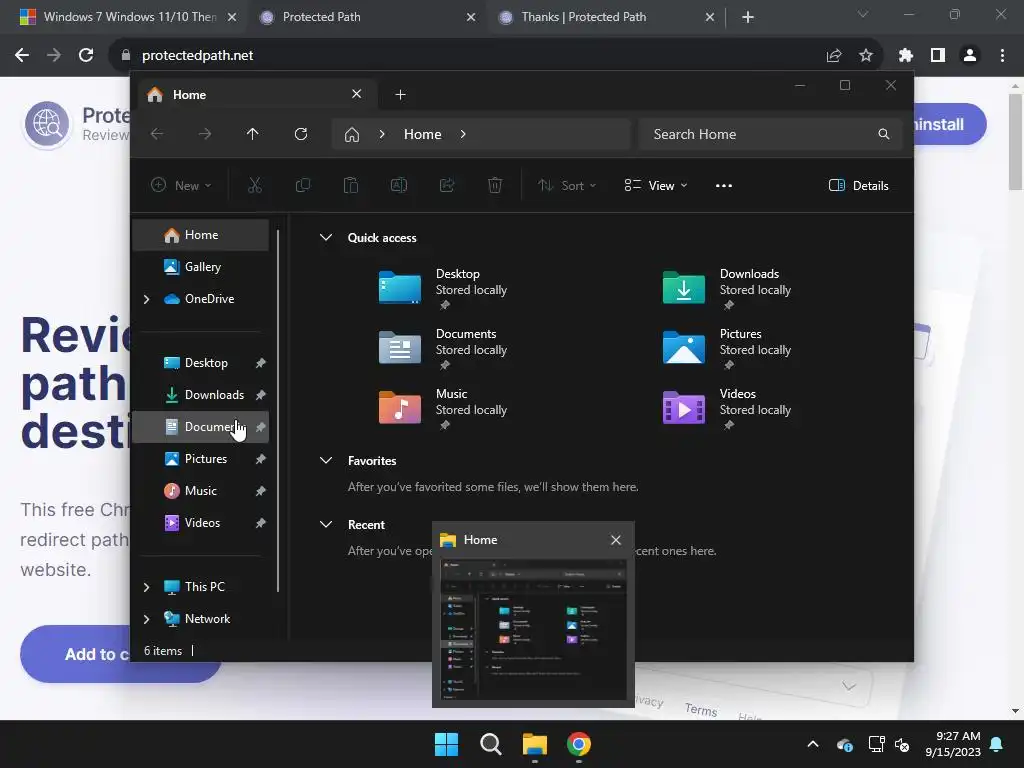
Task: Refresh the File Explorer view
Action: click(301, 134)
